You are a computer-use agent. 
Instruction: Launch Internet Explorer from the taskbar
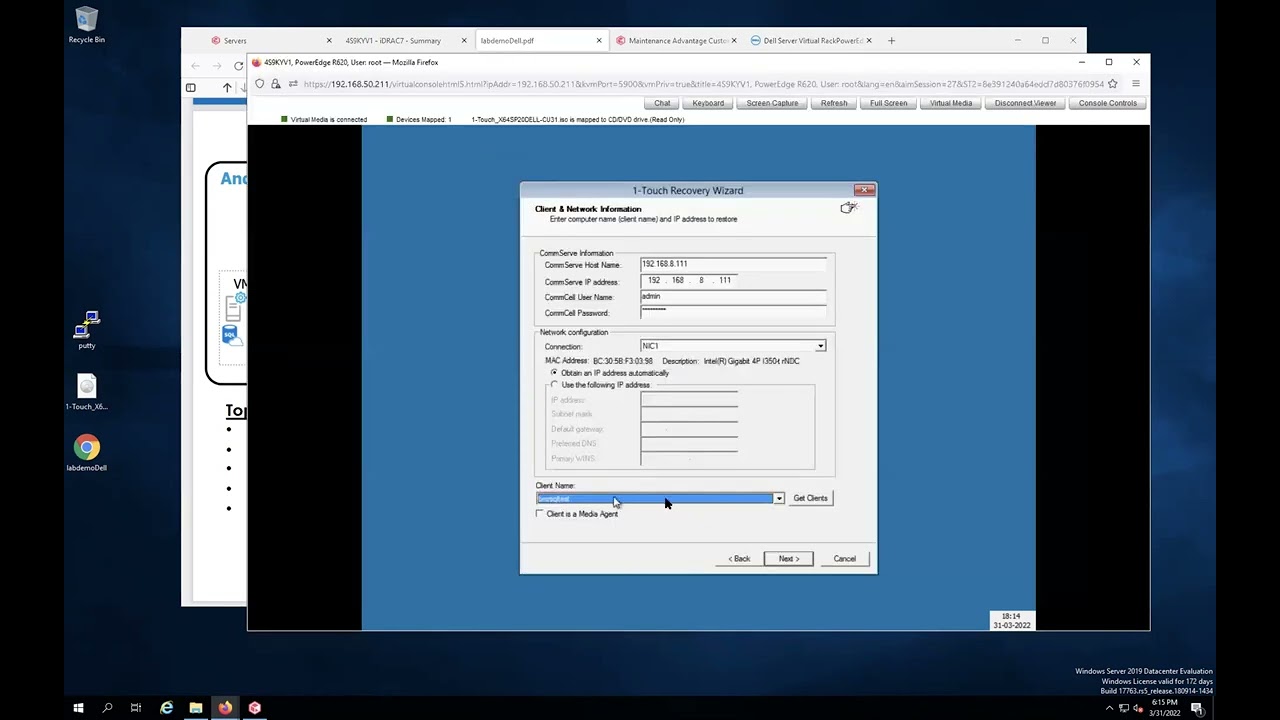point(167,708)
